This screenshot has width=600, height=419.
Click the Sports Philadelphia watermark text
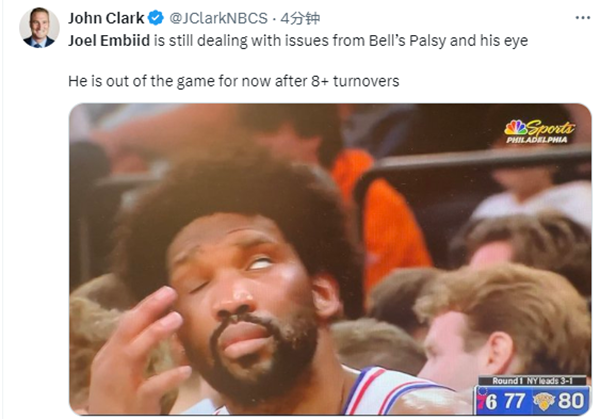coord(540,132)
